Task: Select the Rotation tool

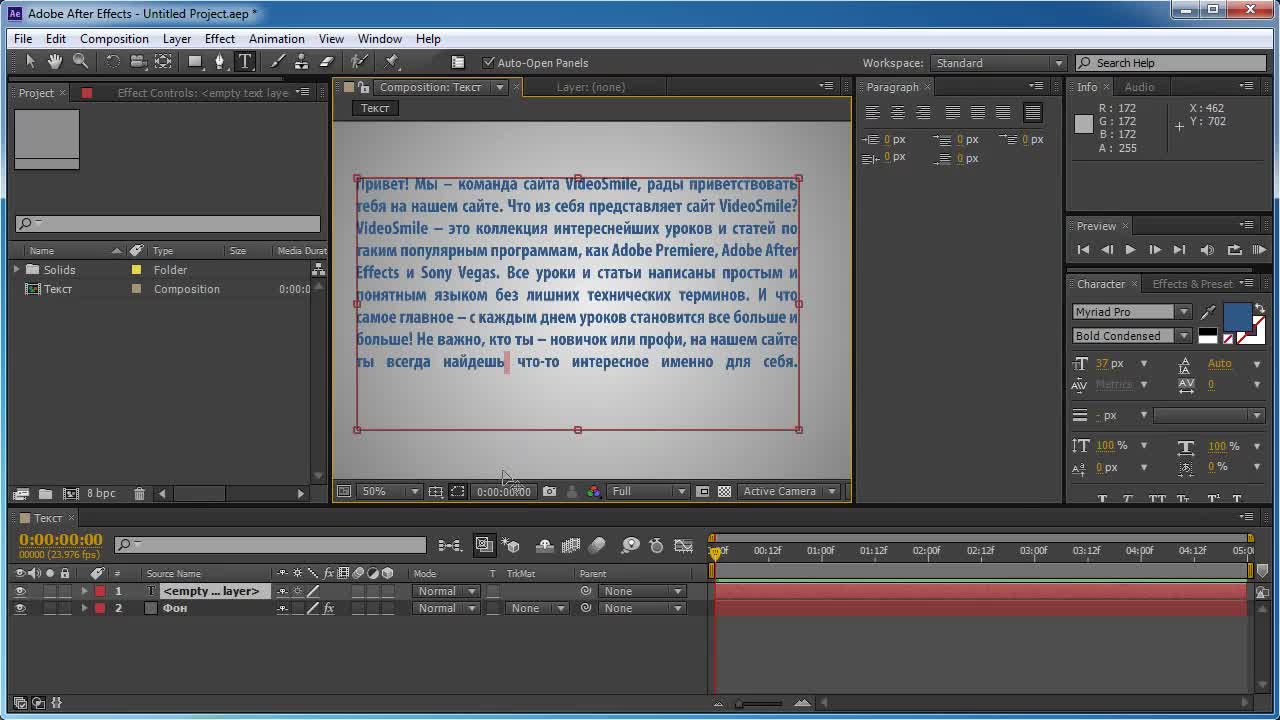Action: [112, 62]
